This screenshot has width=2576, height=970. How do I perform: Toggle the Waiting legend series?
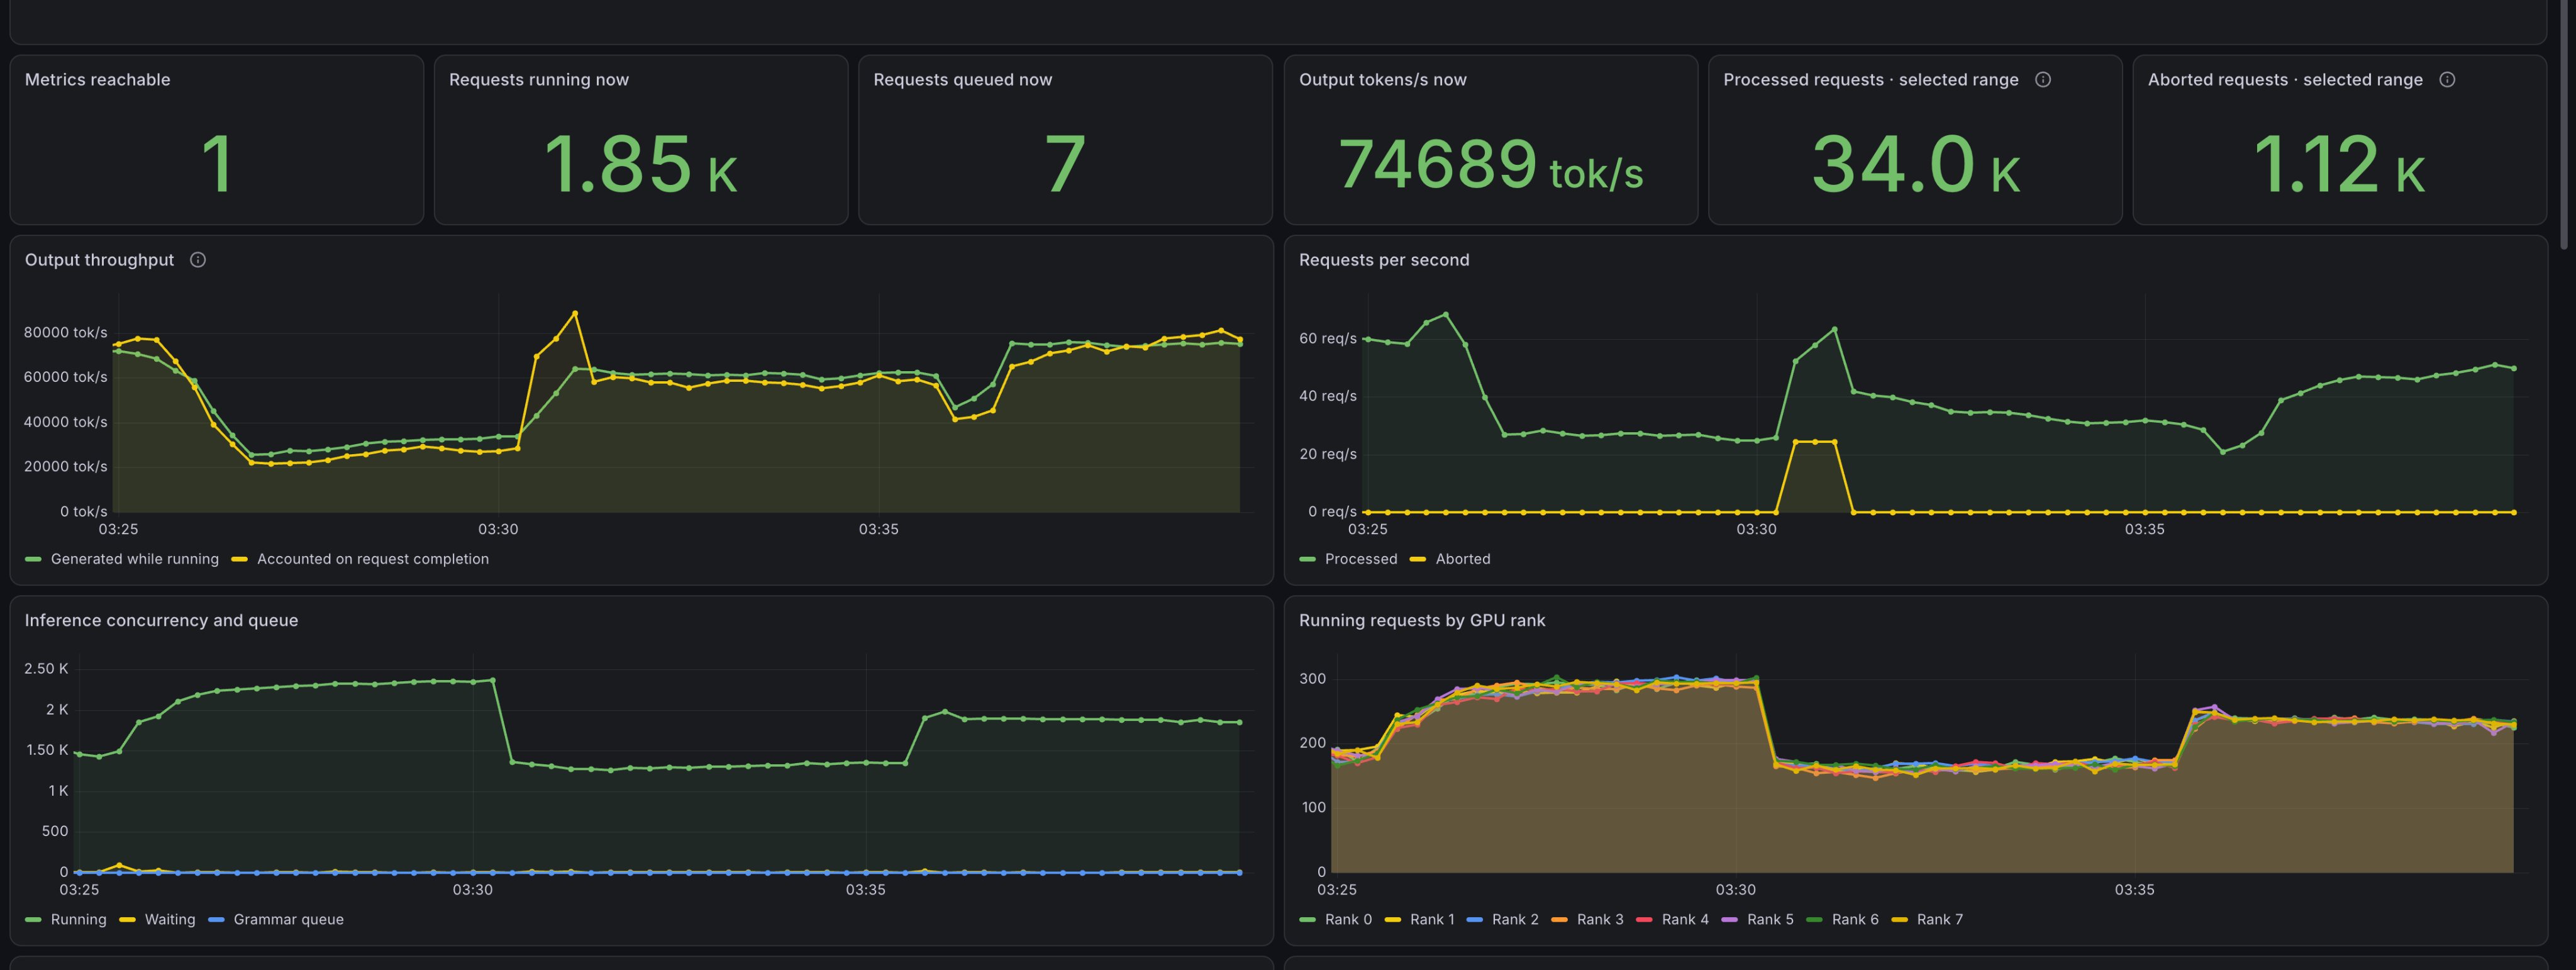click(170, 919)
